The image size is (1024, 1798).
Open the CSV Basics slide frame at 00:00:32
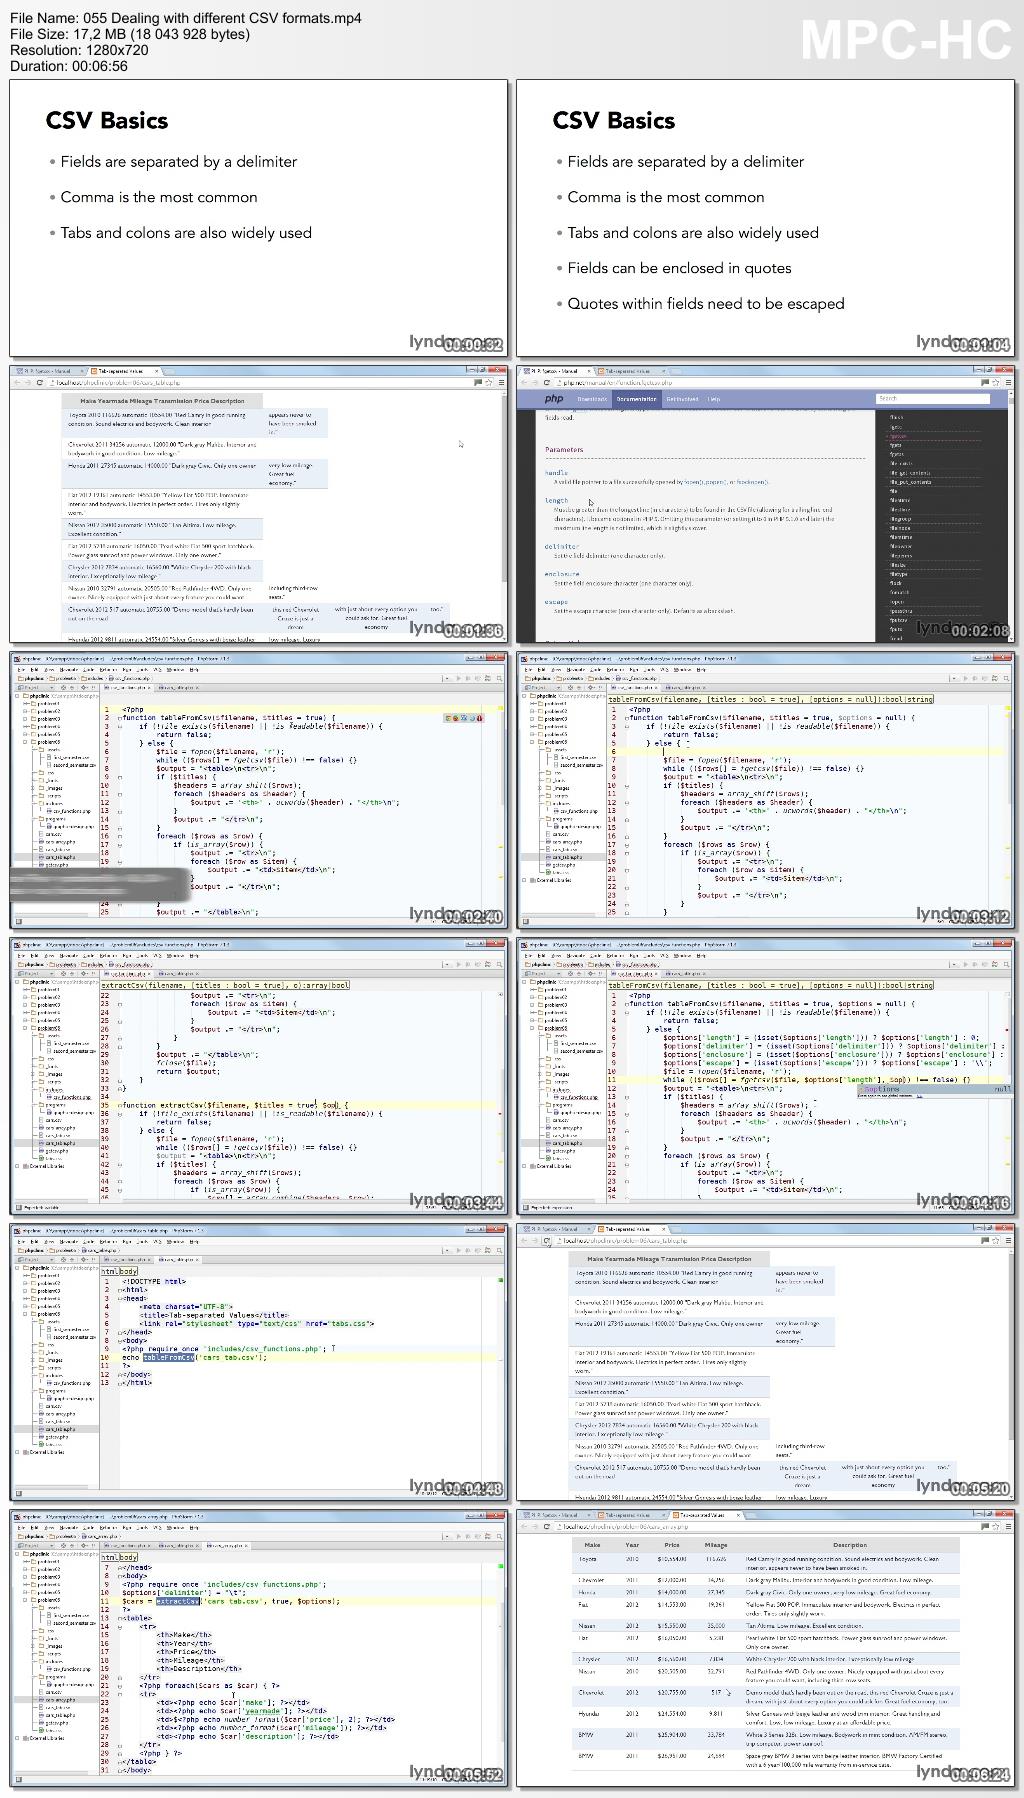point(259,218)
